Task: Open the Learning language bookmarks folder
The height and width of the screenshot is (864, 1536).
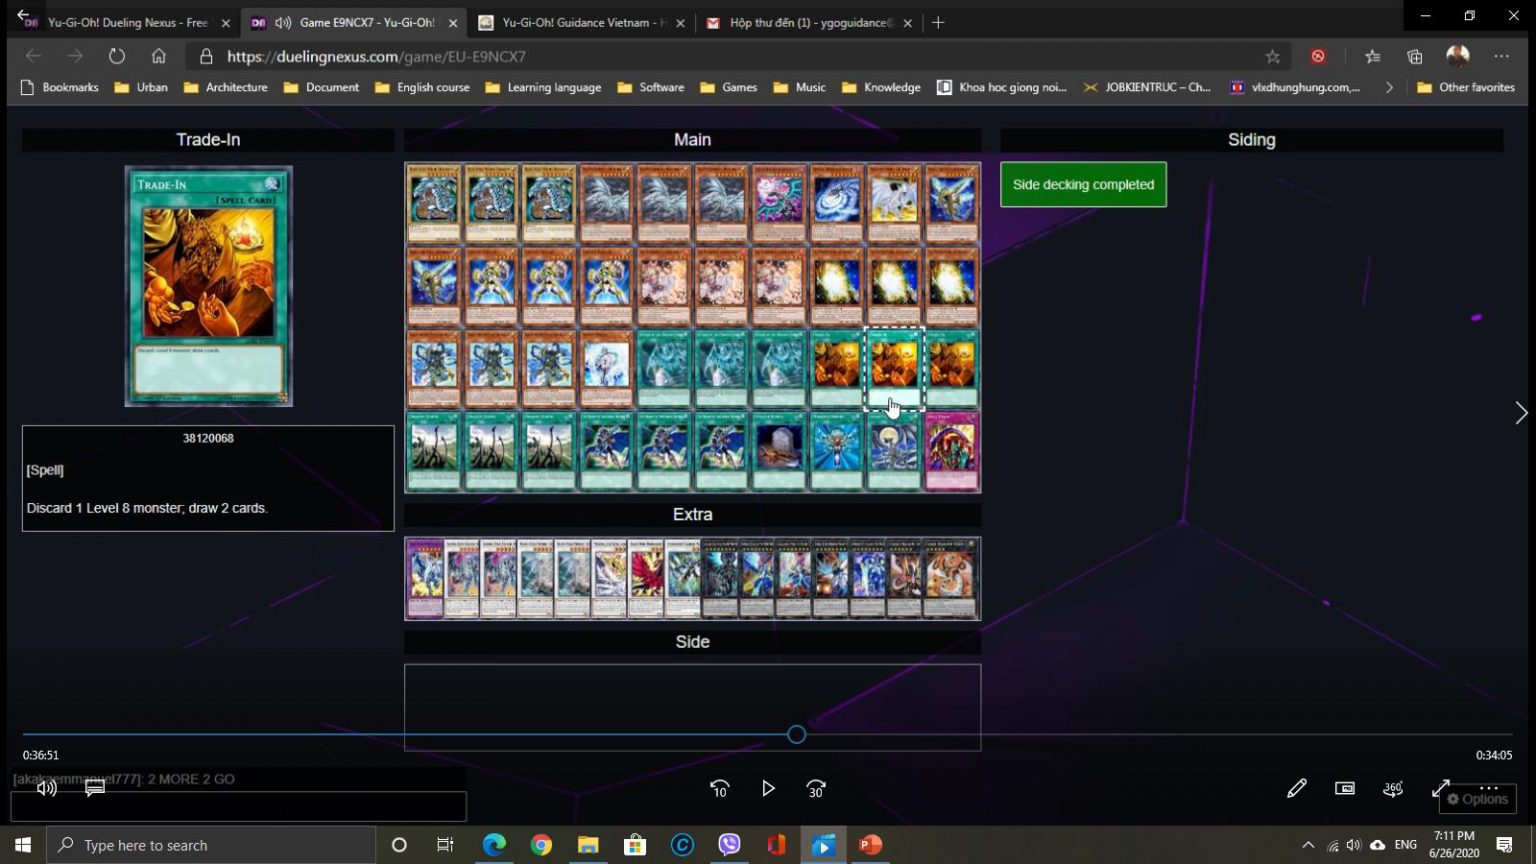Action: 543,87
